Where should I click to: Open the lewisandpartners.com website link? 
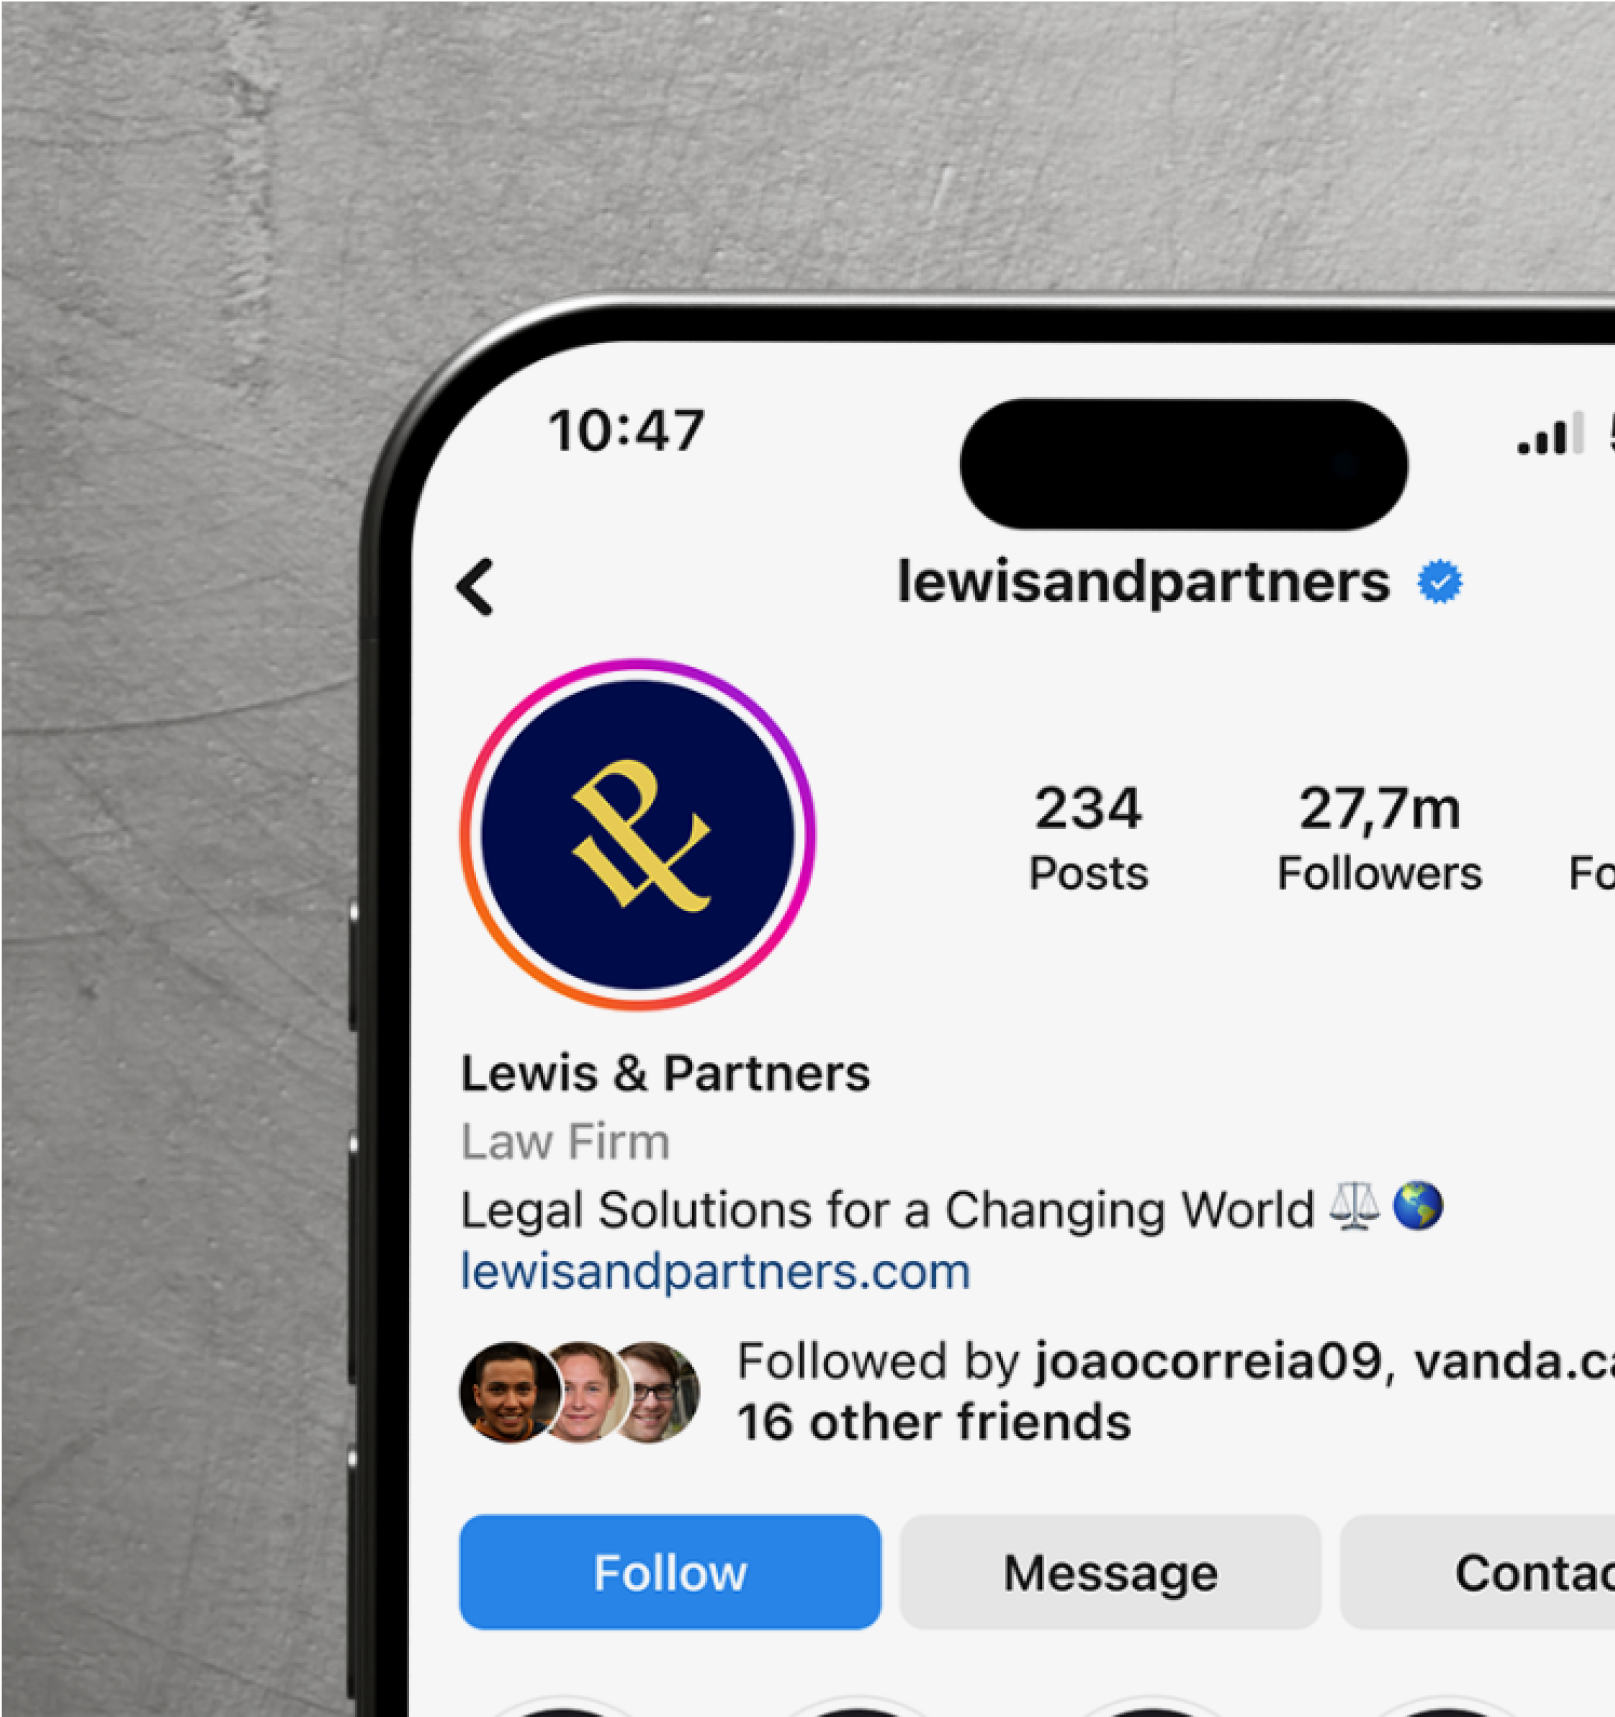tap(715, 1272)
